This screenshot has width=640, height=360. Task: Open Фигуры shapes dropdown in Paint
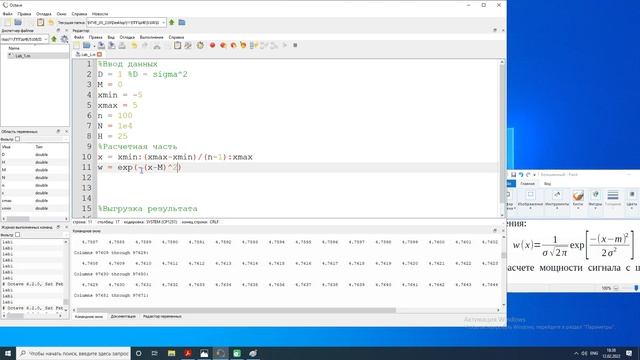595,199
